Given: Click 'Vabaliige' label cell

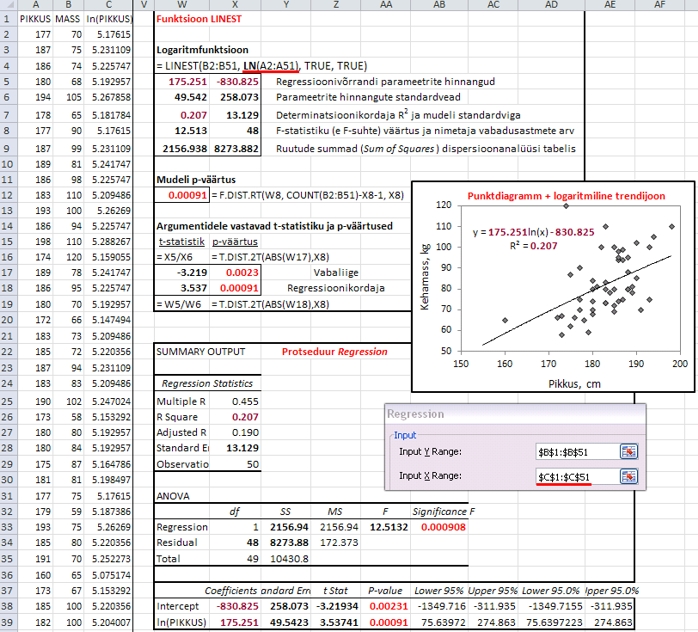Looking at the screenshot, I should [336, 272].
